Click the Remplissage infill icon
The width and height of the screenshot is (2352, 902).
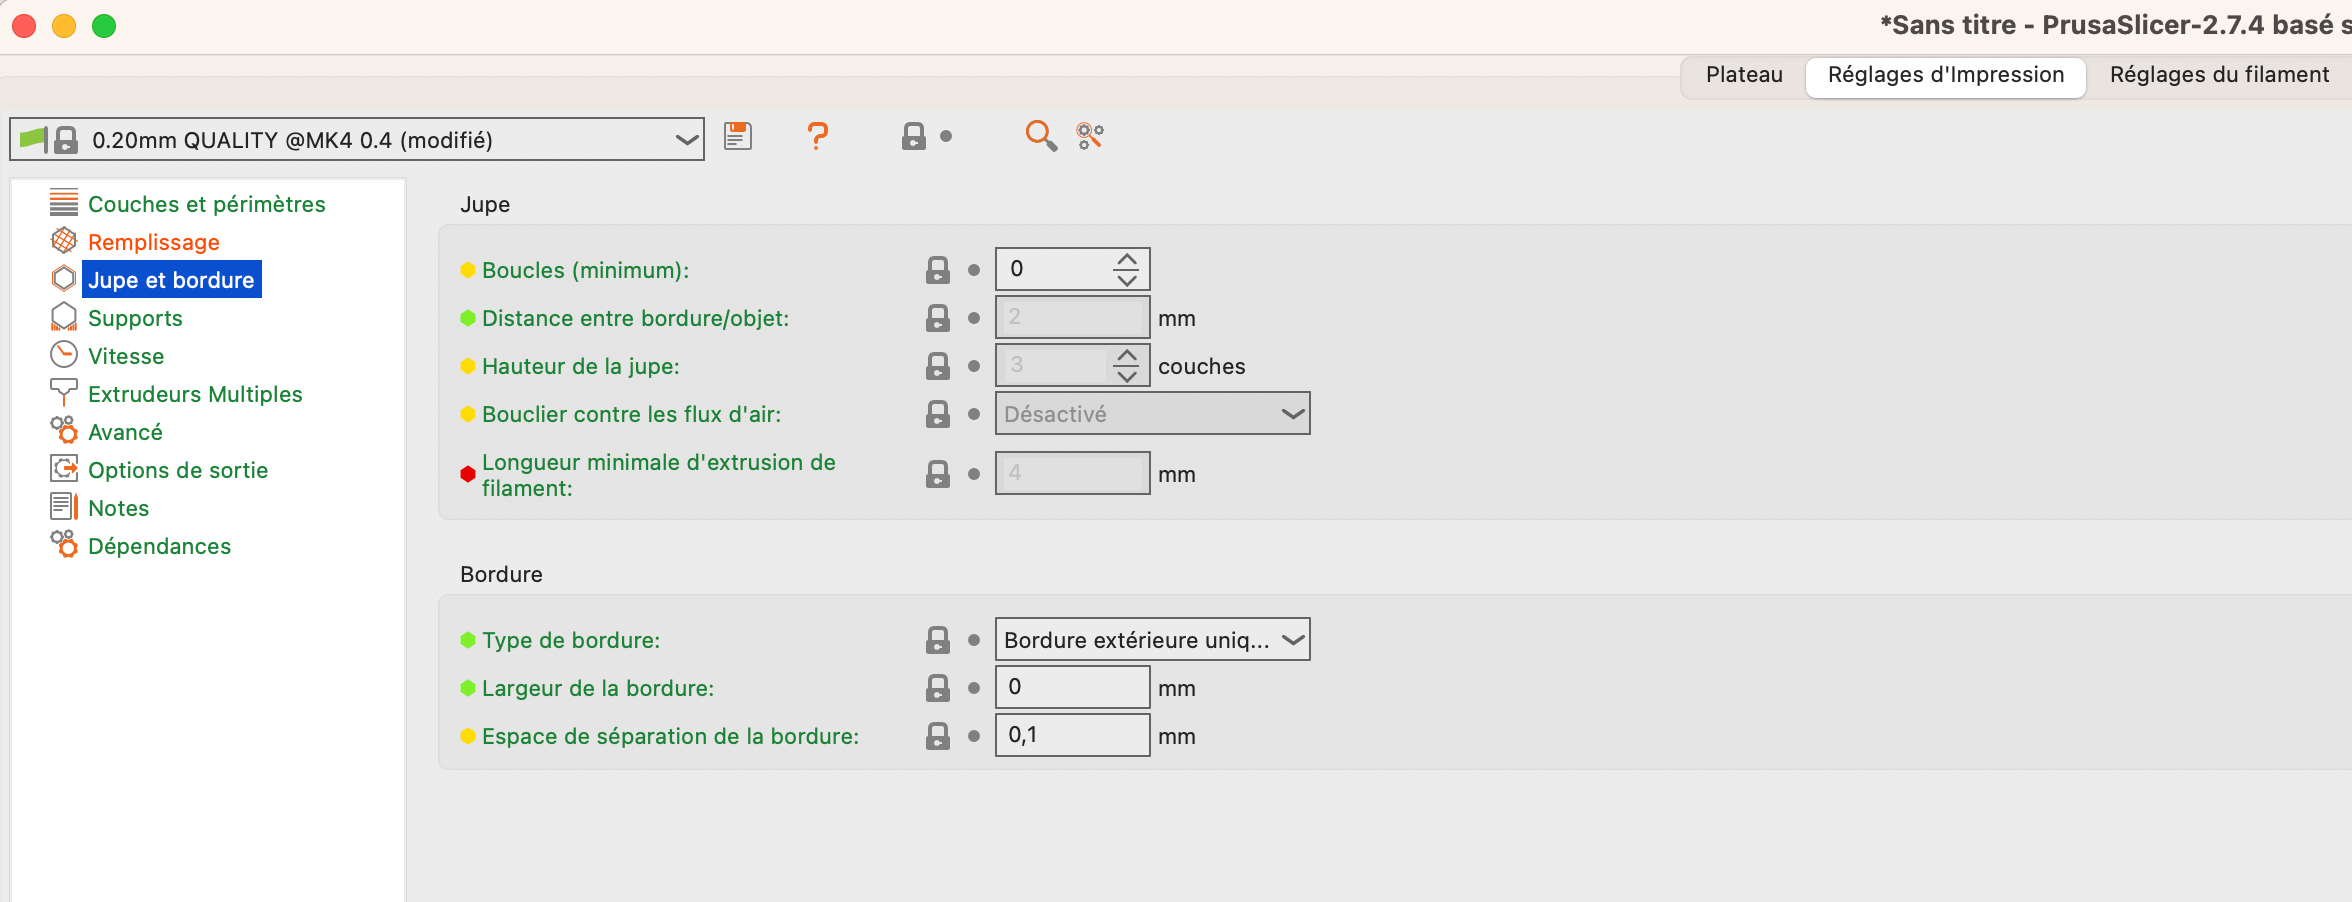[x=64, y=241]
